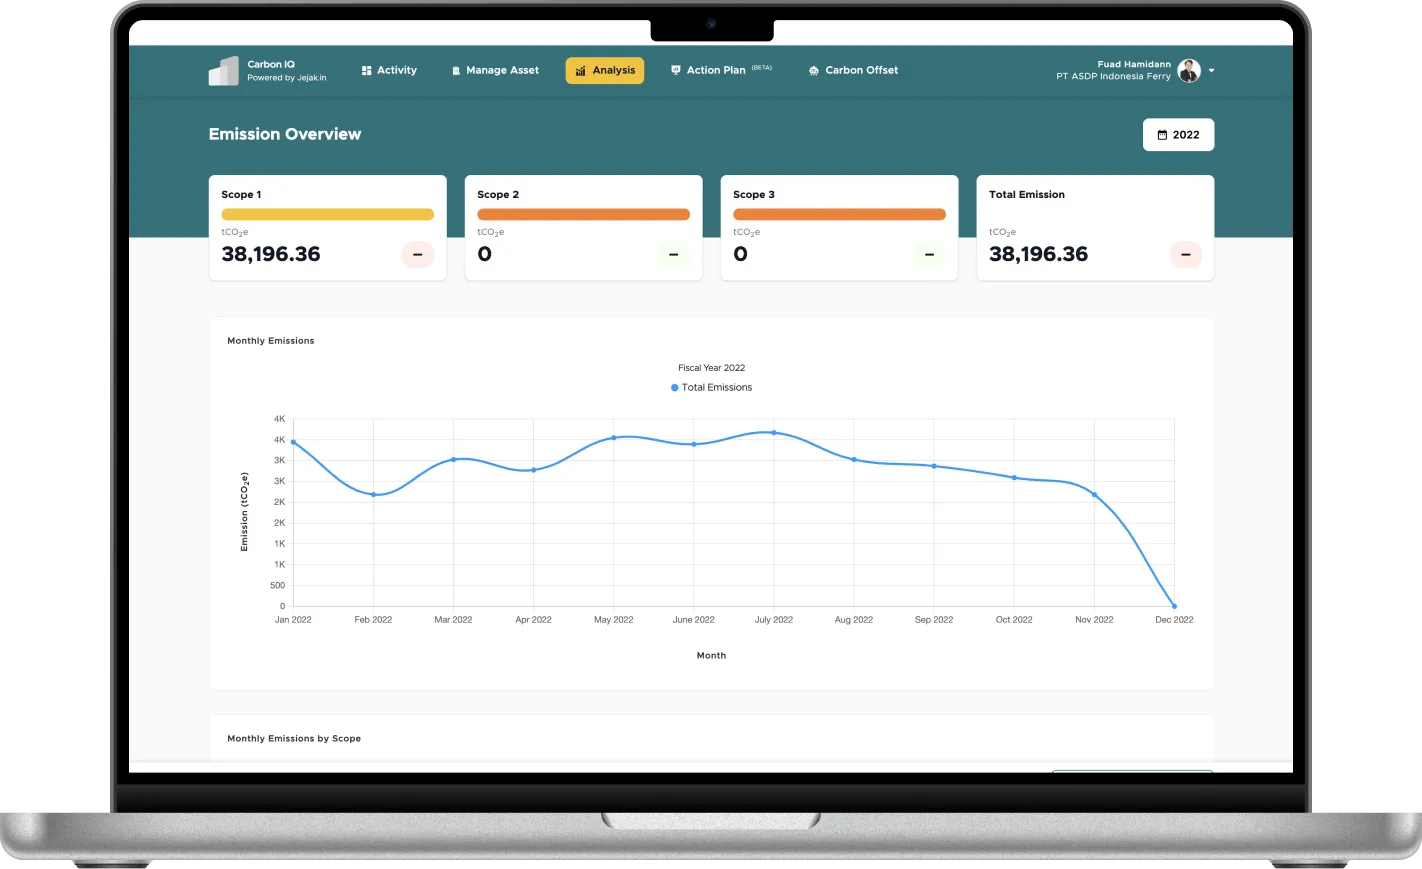This screenshot has width=1422, height=869.
Task: Collapse the Total Emission card
Action: click(1185, 254)
